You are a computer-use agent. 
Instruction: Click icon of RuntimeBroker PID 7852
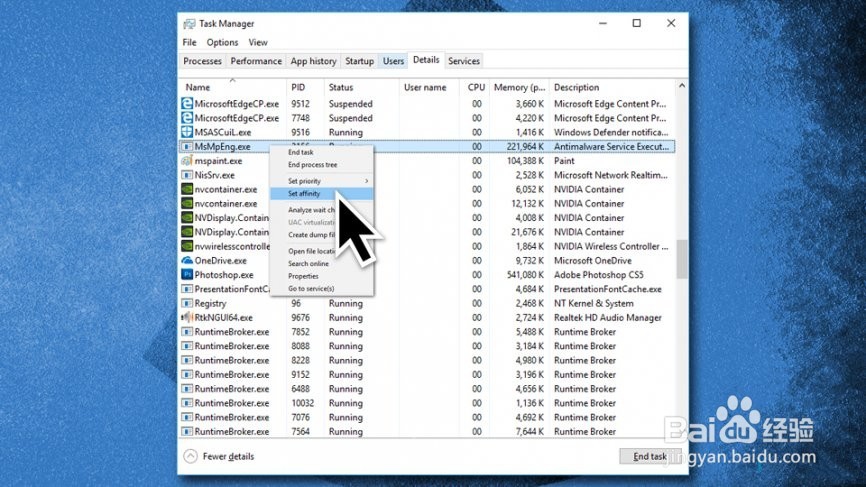point(187,332)
